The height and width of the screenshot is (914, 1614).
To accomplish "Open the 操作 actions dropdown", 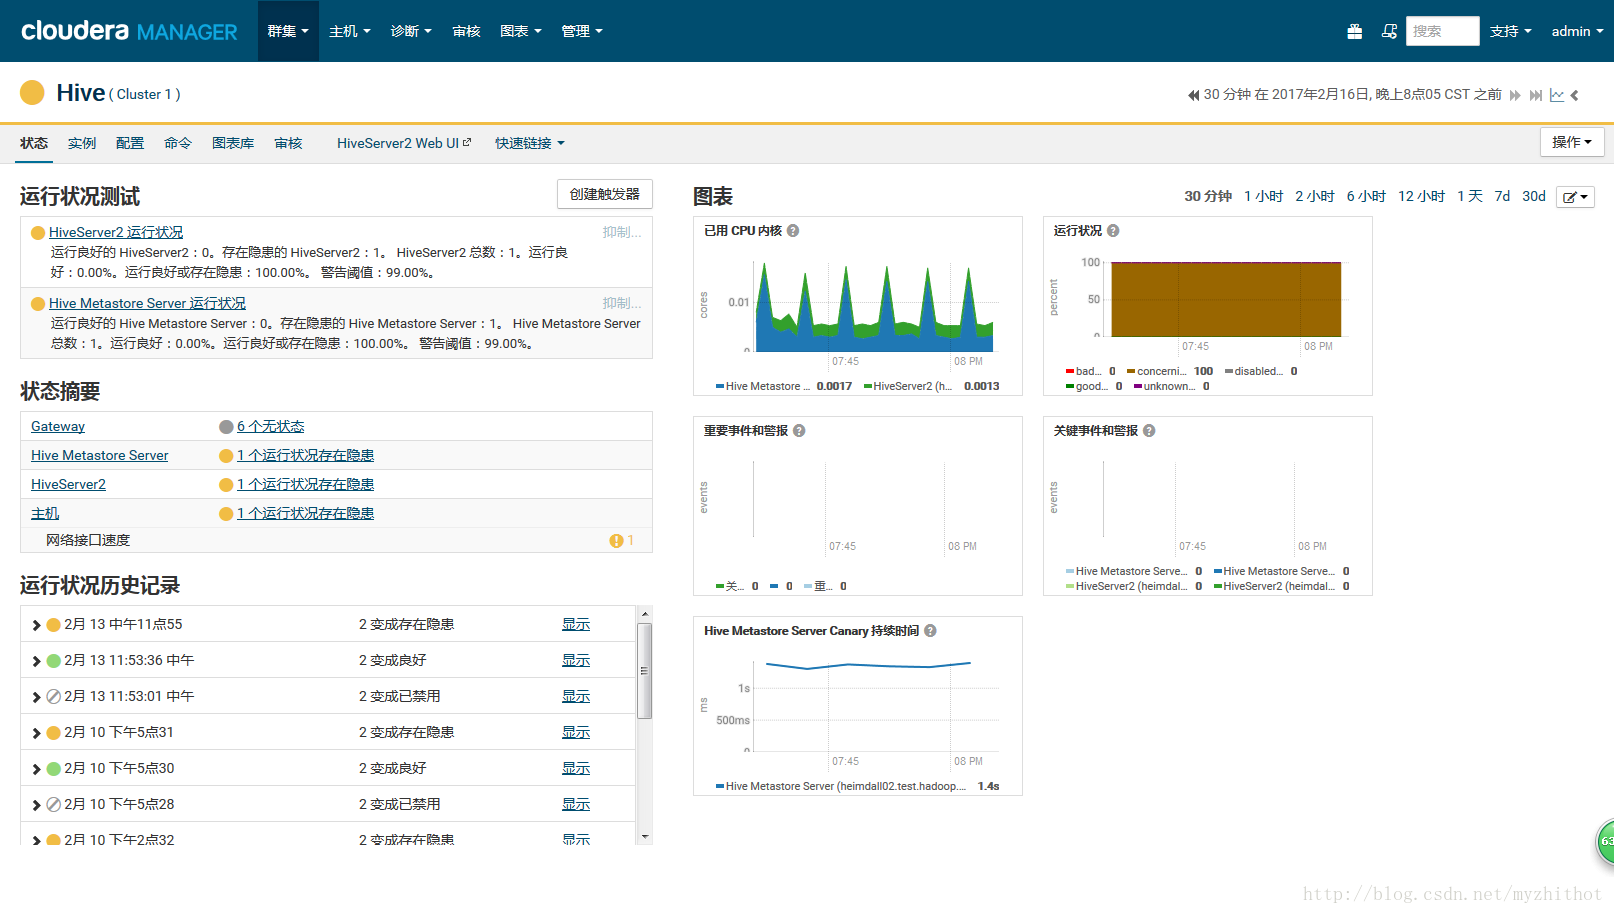I will pyautogui.click(x=1572, y=142).
